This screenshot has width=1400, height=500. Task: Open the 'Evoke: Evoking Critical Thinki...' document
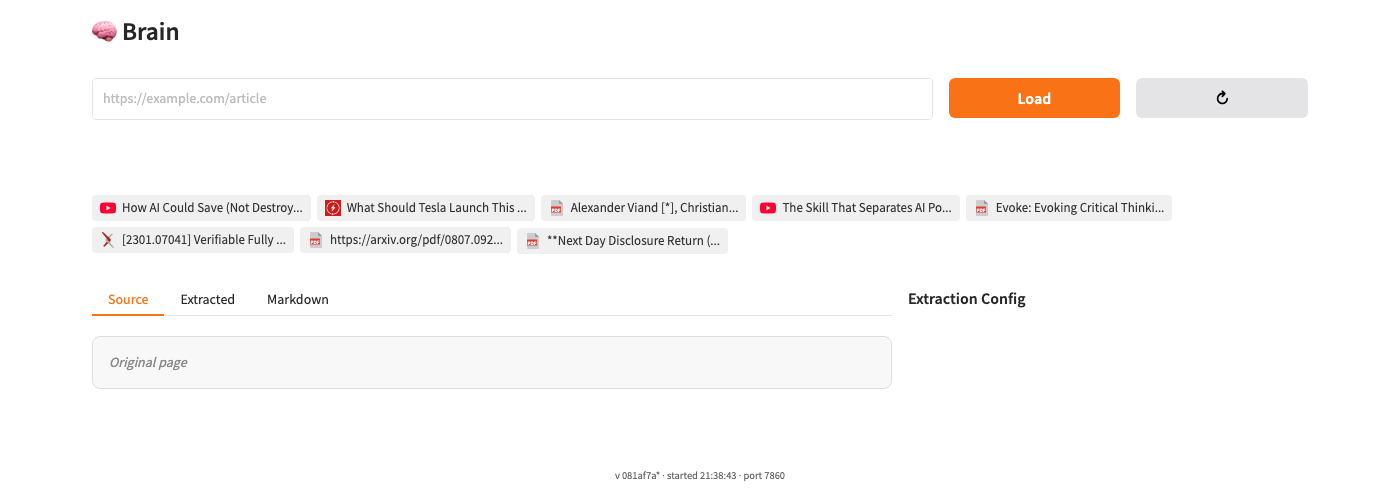1079,208
